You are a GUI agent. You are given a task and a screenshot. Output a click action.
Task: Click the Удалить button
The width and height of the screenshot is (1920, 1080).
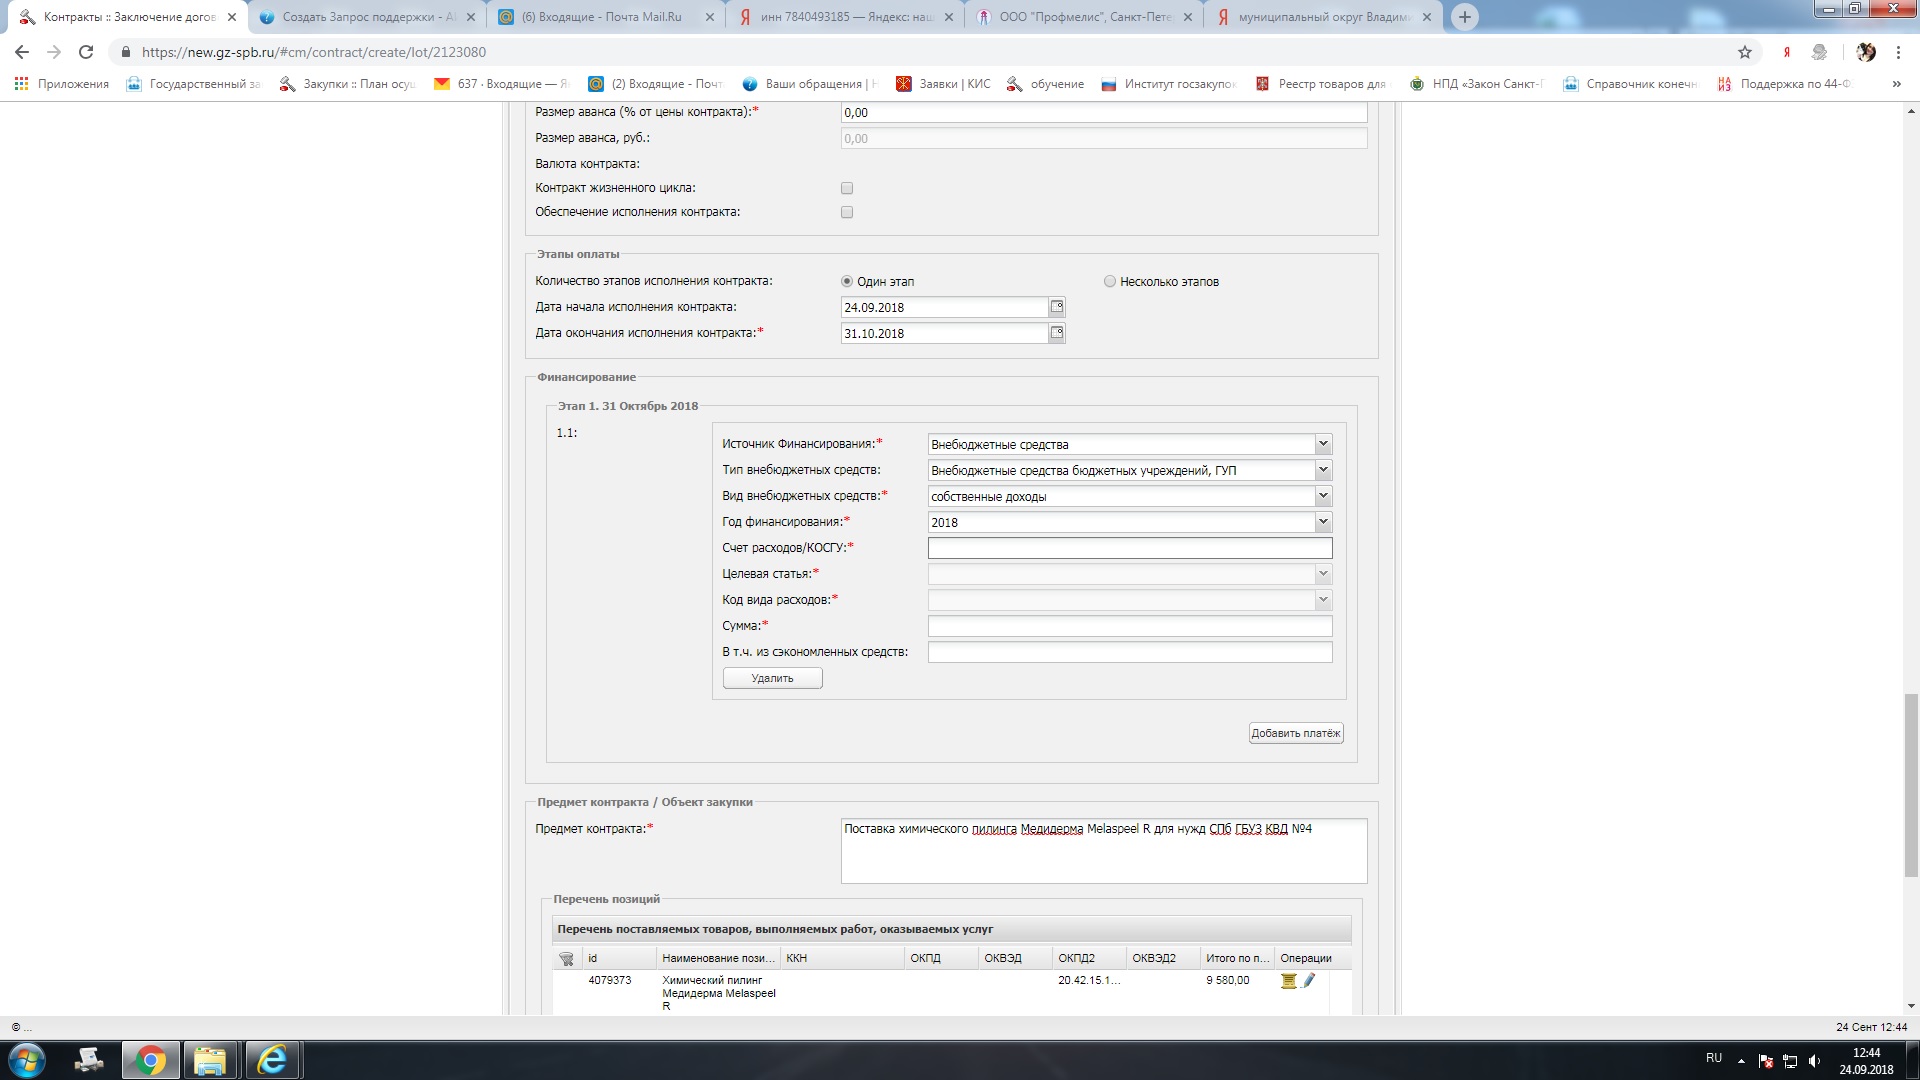(772, 678)
